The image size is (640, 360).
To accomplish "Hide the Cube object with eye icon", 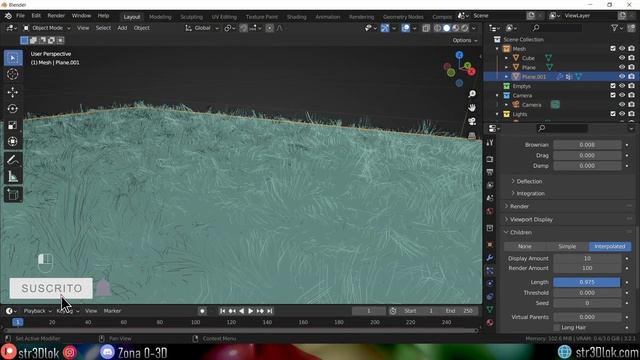I will pos(622,58).
